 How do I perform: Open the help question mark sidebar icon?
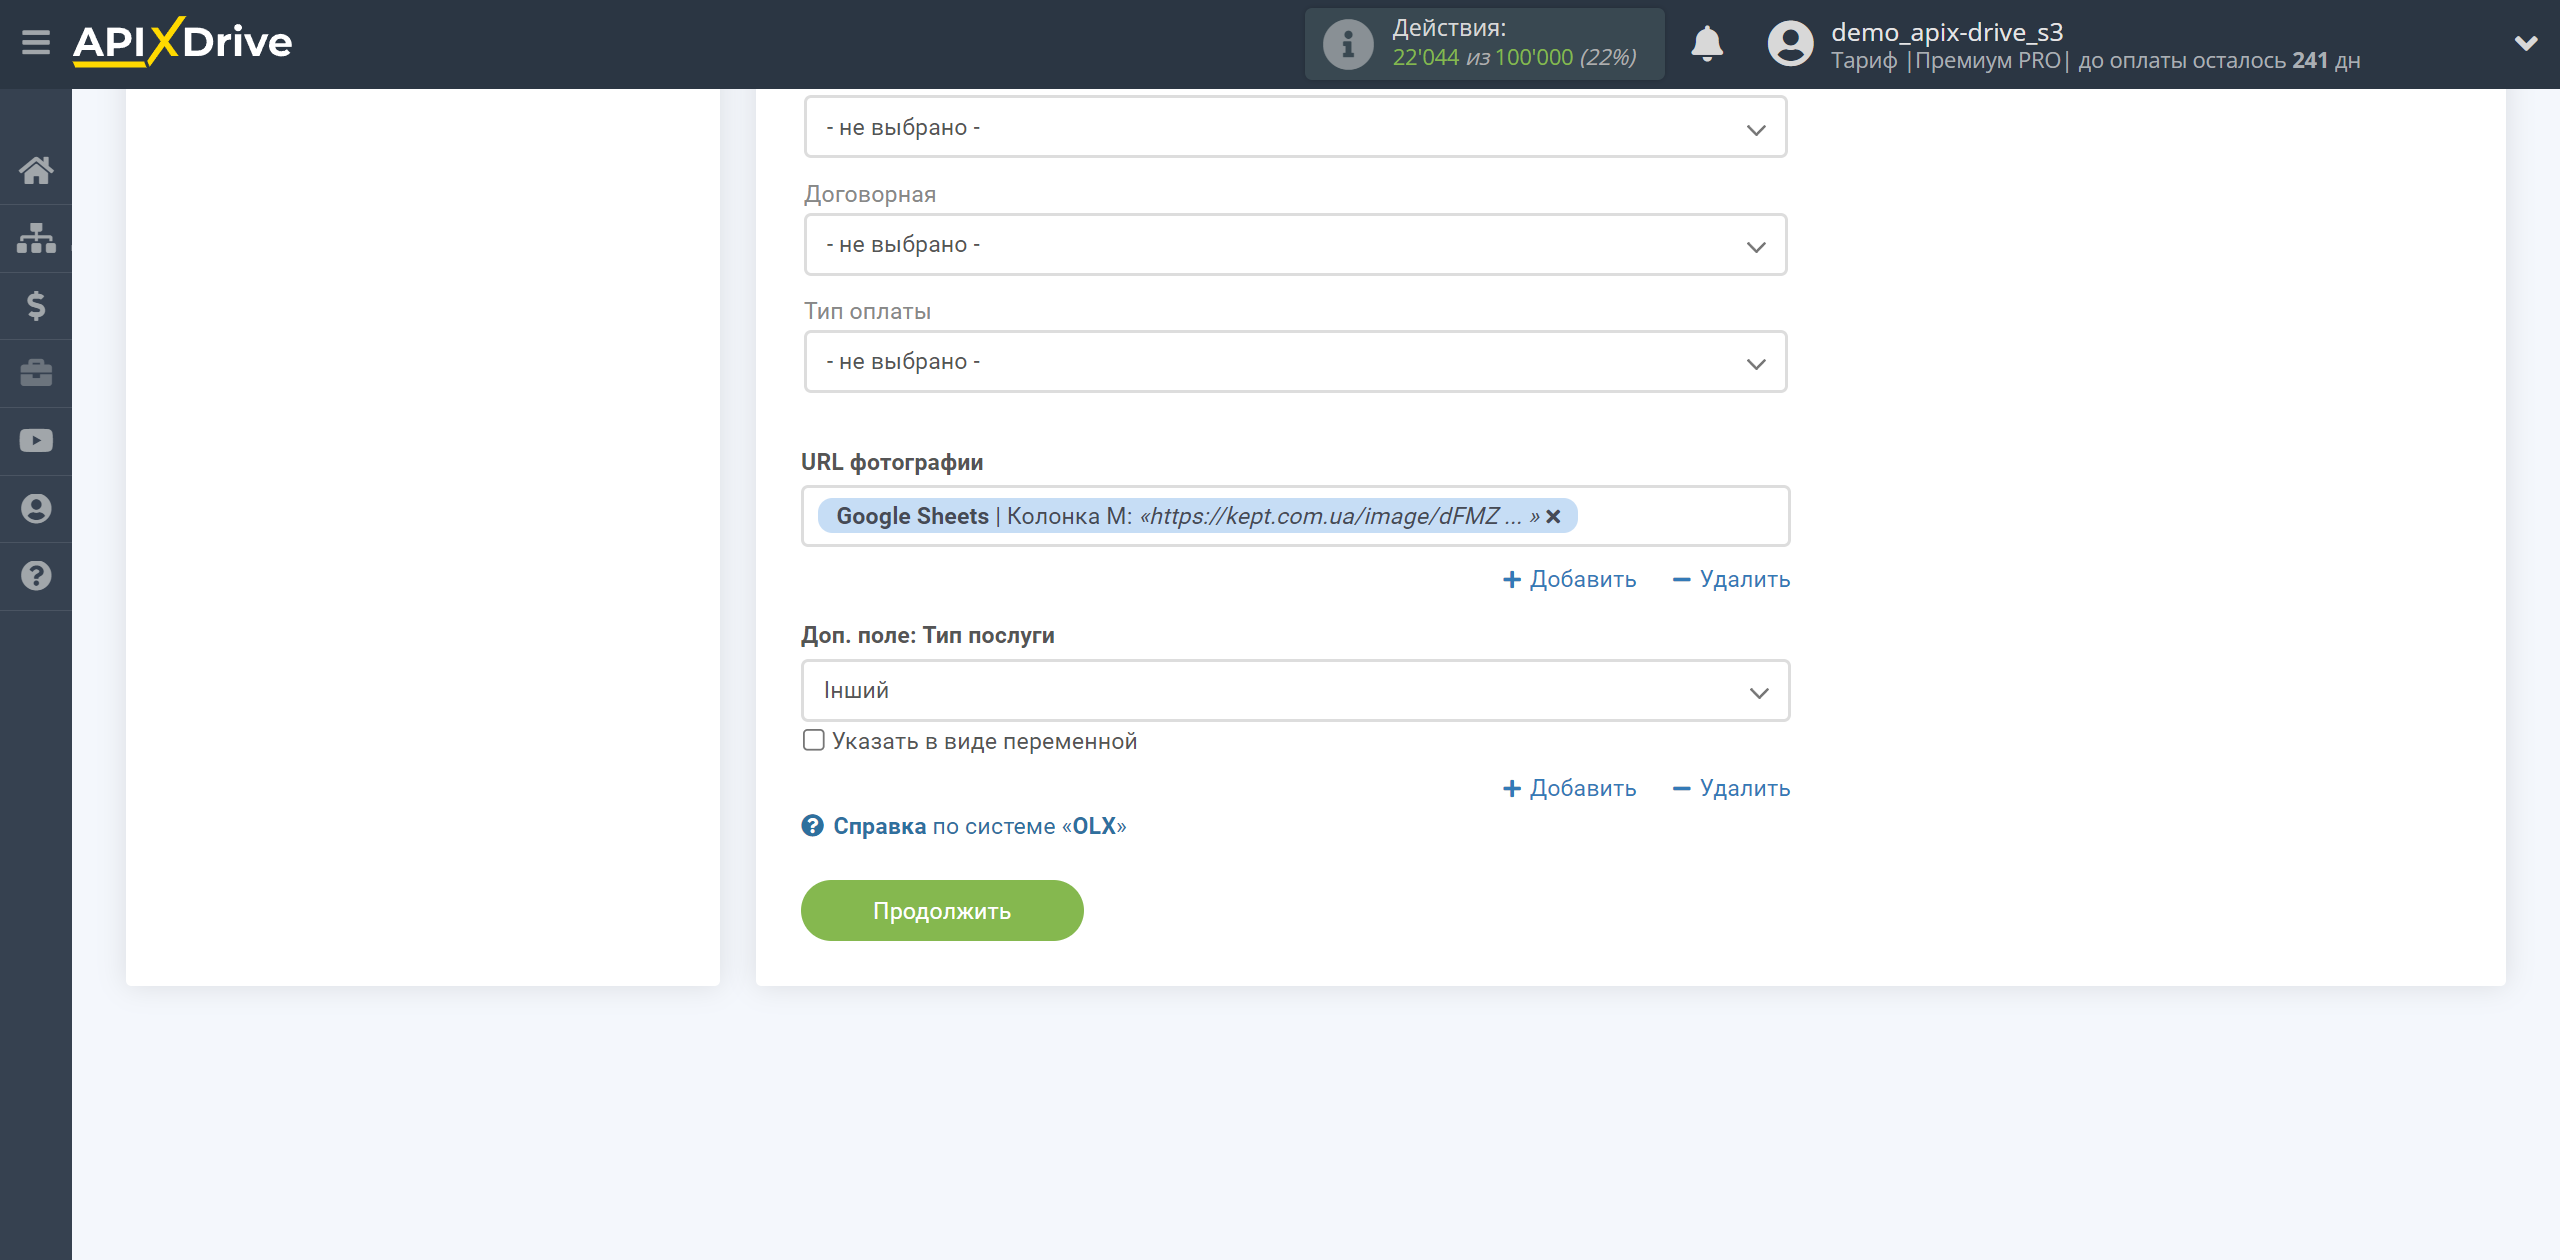(36, 576)
